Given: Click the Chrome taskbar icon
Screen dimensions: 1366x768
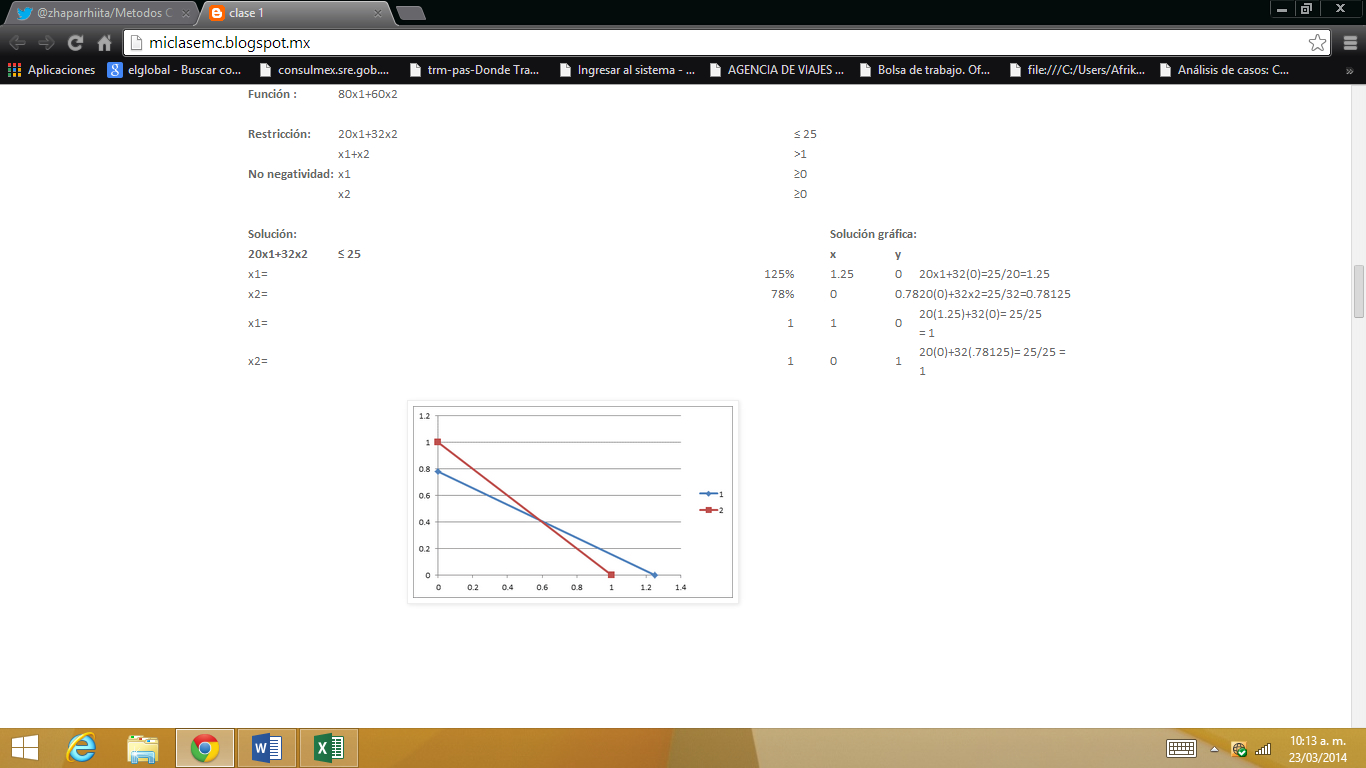Looking at the screenshot, I should (205, 747).
